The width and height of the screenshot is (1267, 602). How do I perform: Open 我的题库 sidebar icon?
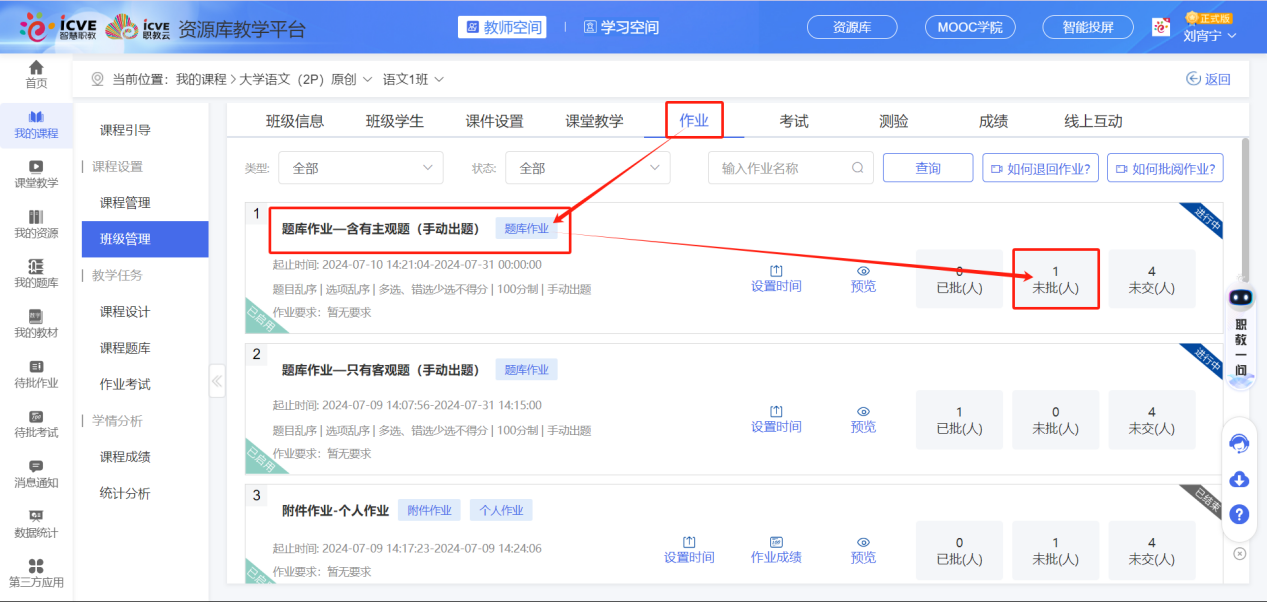[36, 266]
